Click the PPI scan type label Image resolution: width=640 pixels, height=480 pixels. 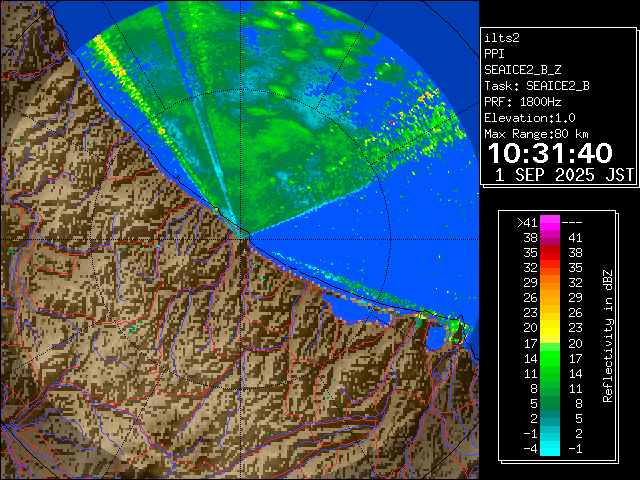(495, 54)
